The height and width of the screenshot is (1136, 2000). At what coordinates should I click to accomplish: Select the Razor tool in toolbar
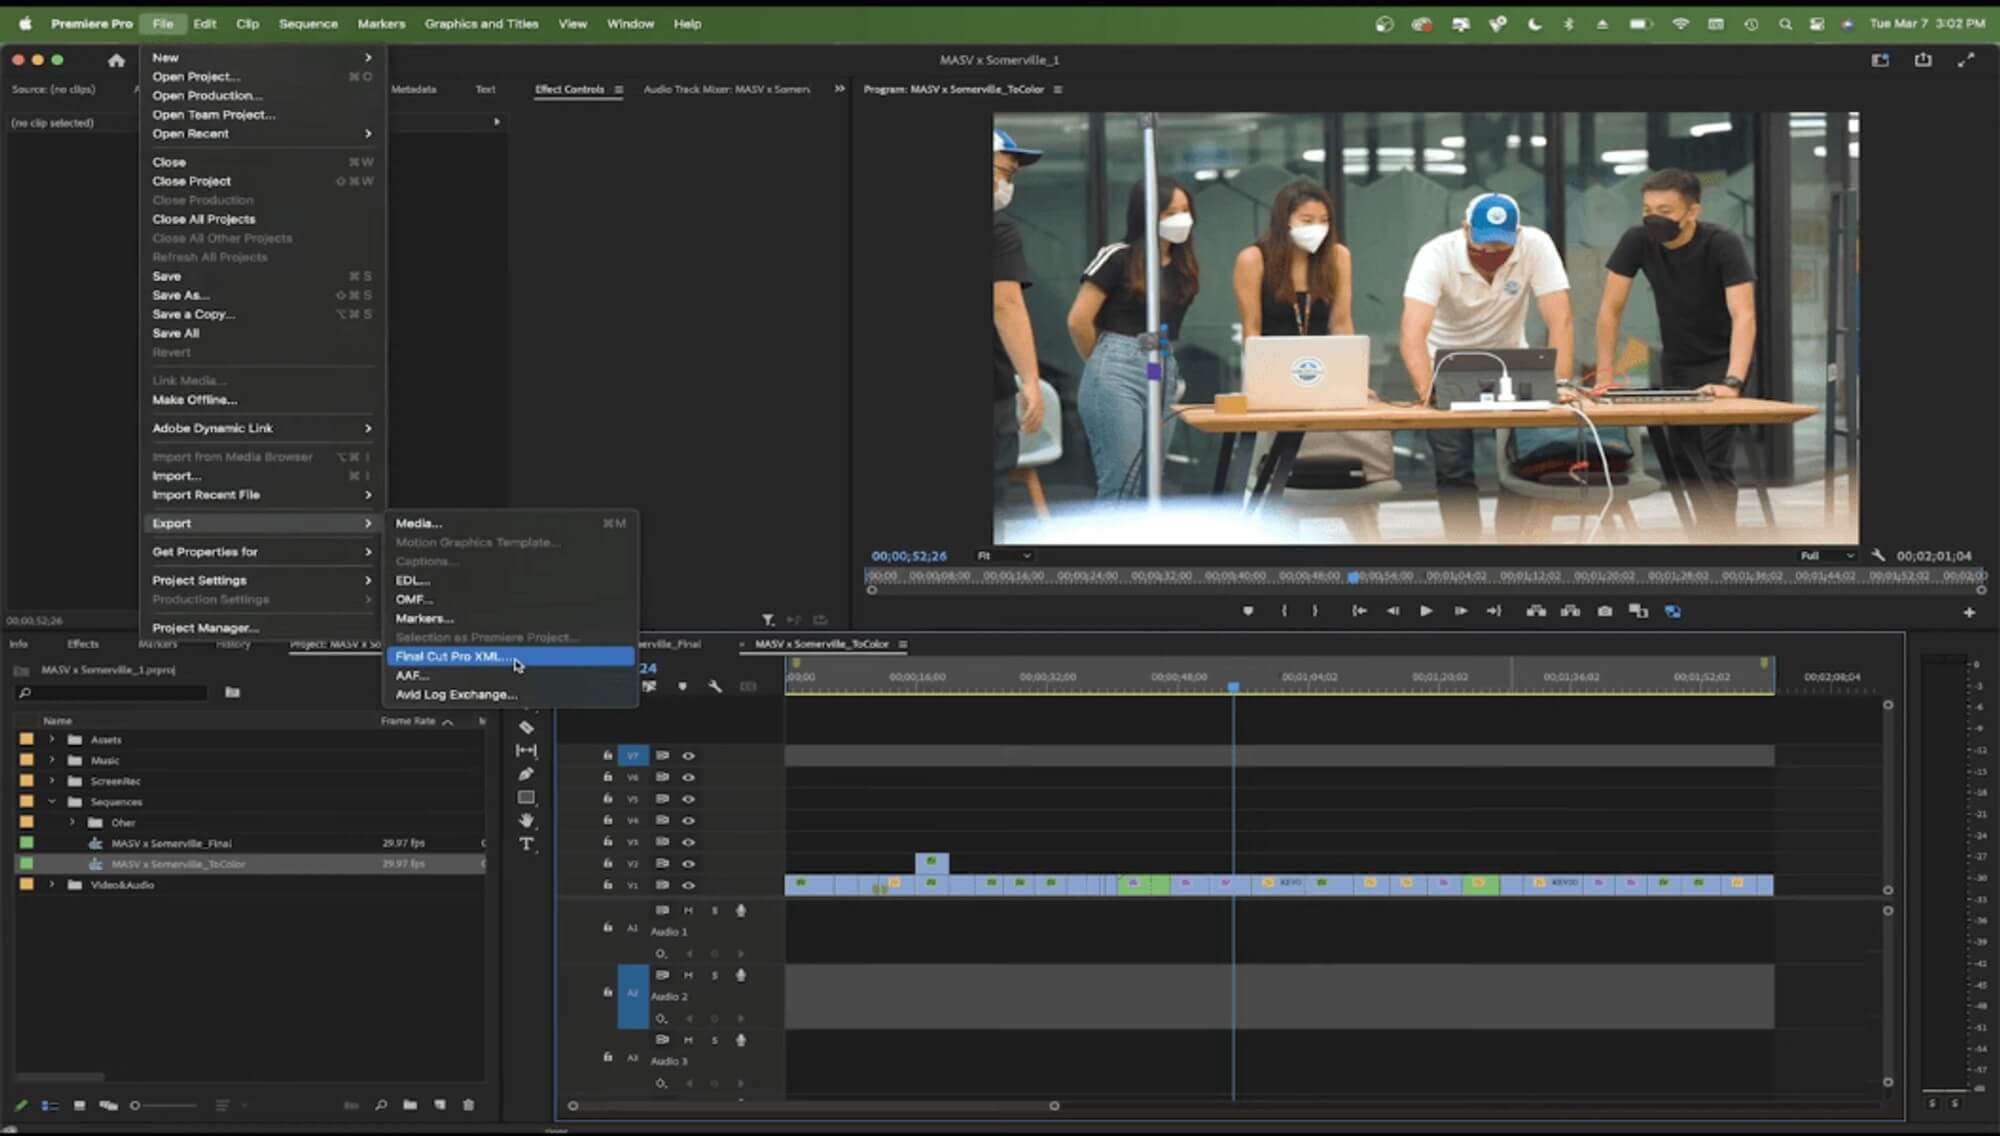click(x=526, y=727)
